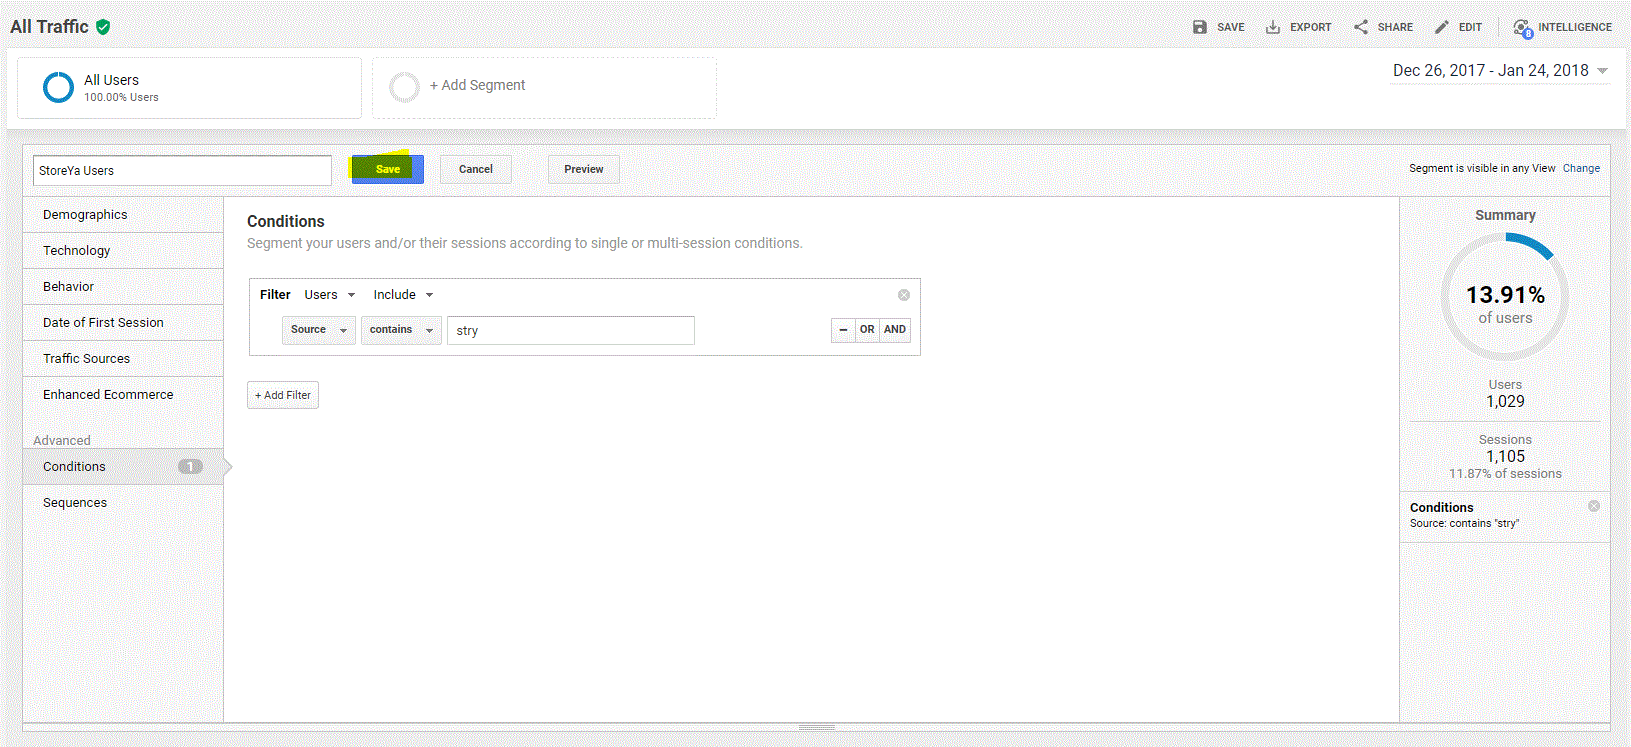Click the Save report icon in header

coord(1200,27)
